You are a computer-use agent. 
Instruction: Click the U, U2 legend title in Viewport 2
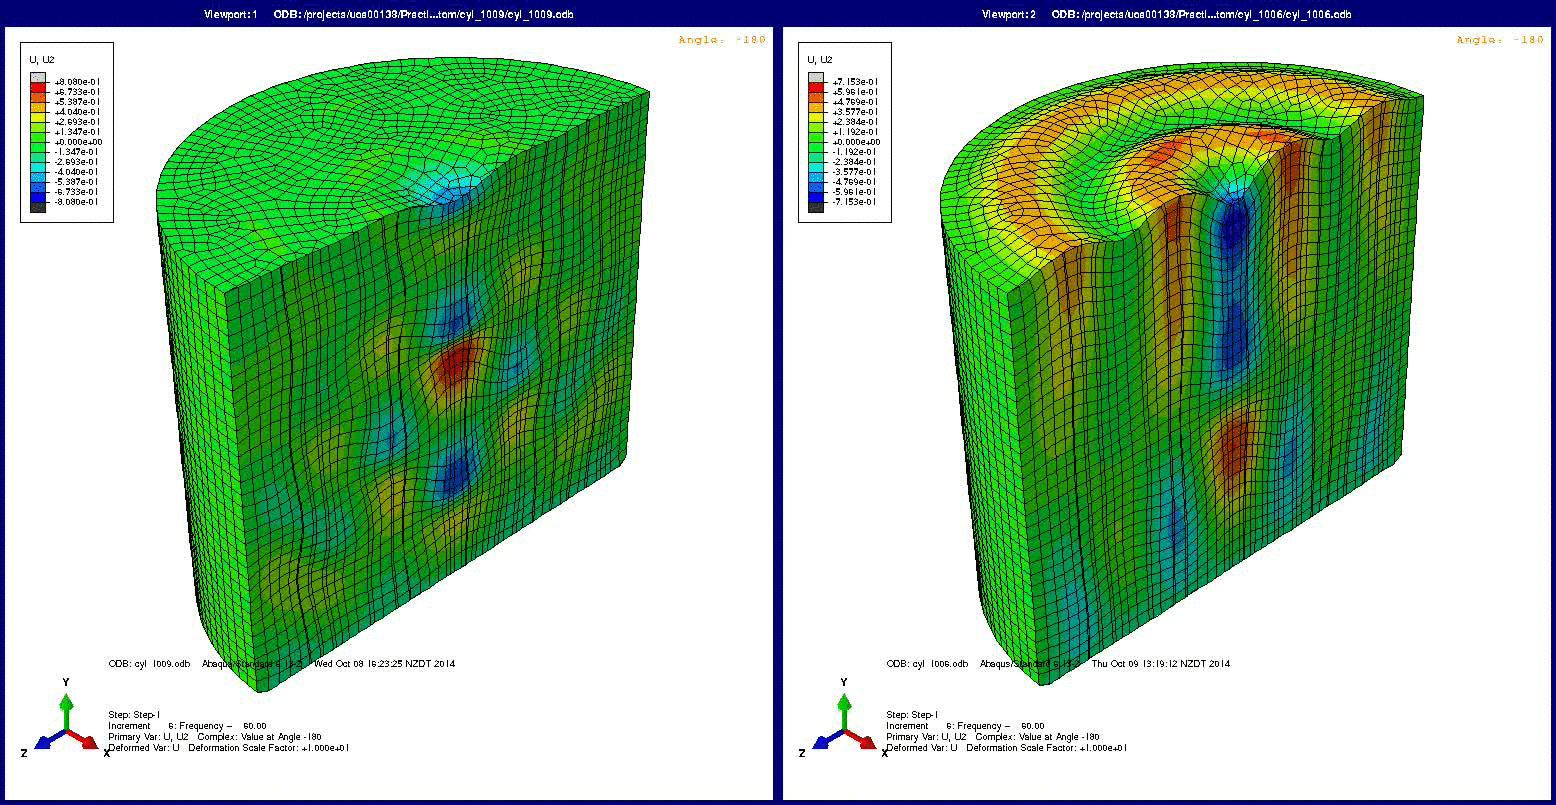(x=819, y=60)
